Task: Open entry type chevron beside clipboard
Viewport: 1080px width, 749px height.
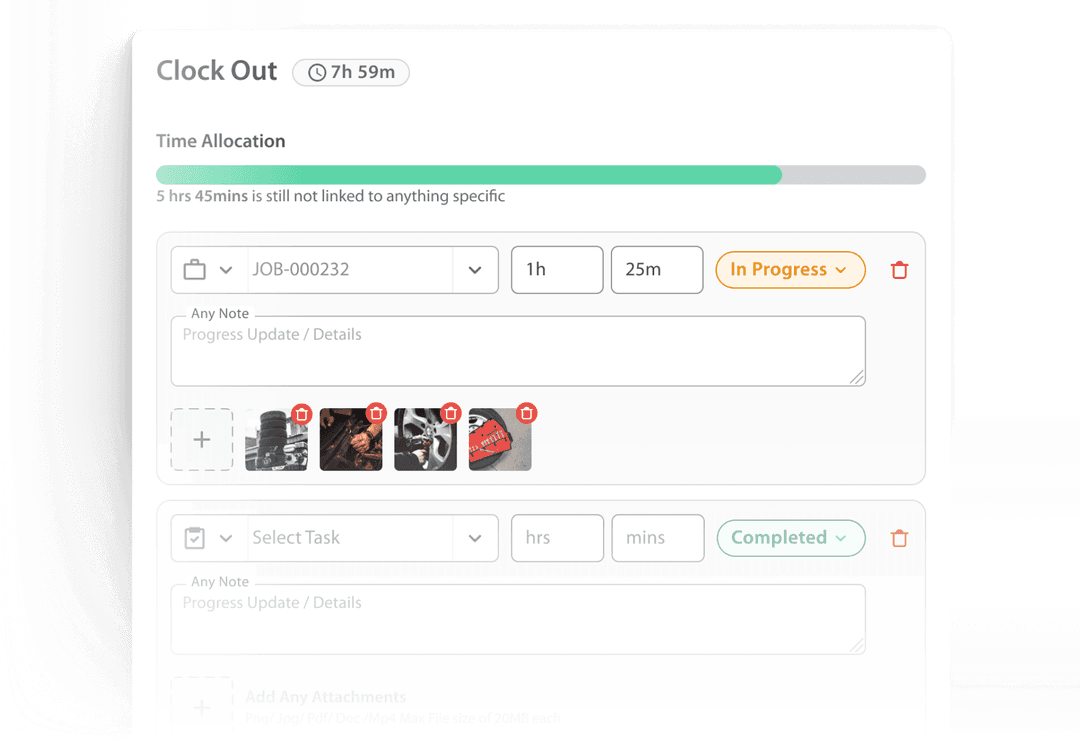Action: pyautogui.click(x=226, y=538)
